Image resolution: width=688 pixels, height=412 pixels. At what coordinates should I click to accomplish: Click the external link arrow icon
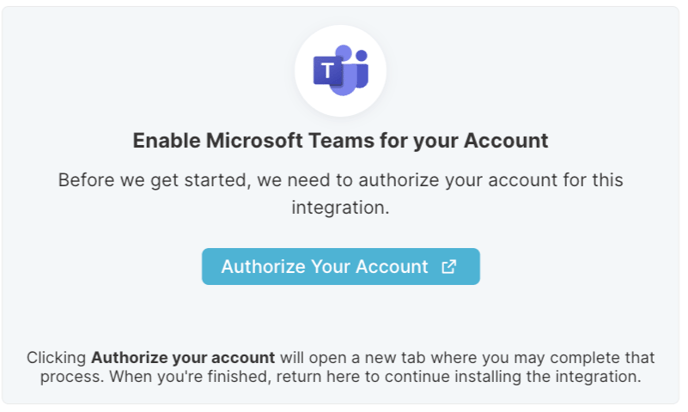(x=448, y=266)
